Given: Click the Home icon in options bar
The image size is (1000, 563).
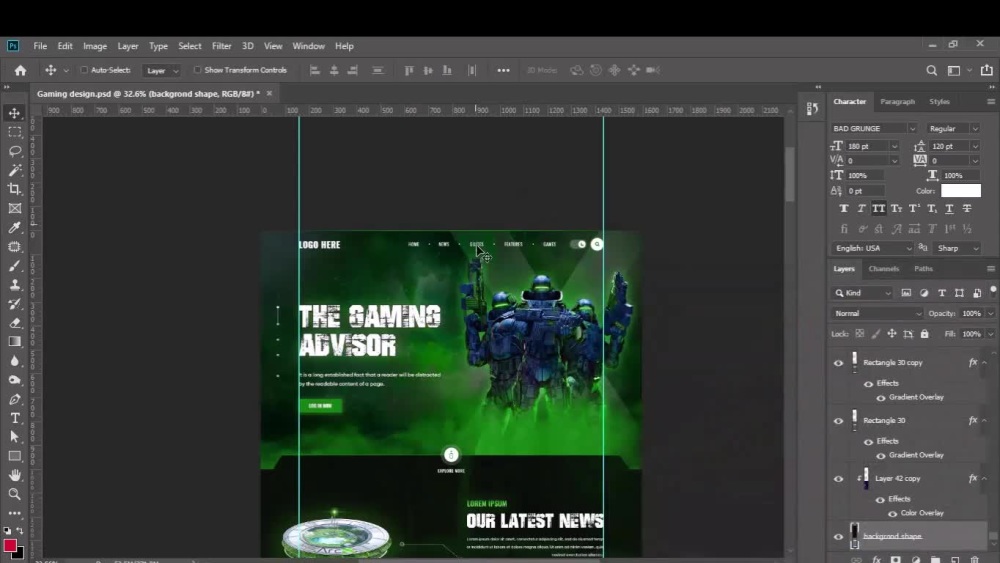Looking at the screenshot, I should coord(20,70).
